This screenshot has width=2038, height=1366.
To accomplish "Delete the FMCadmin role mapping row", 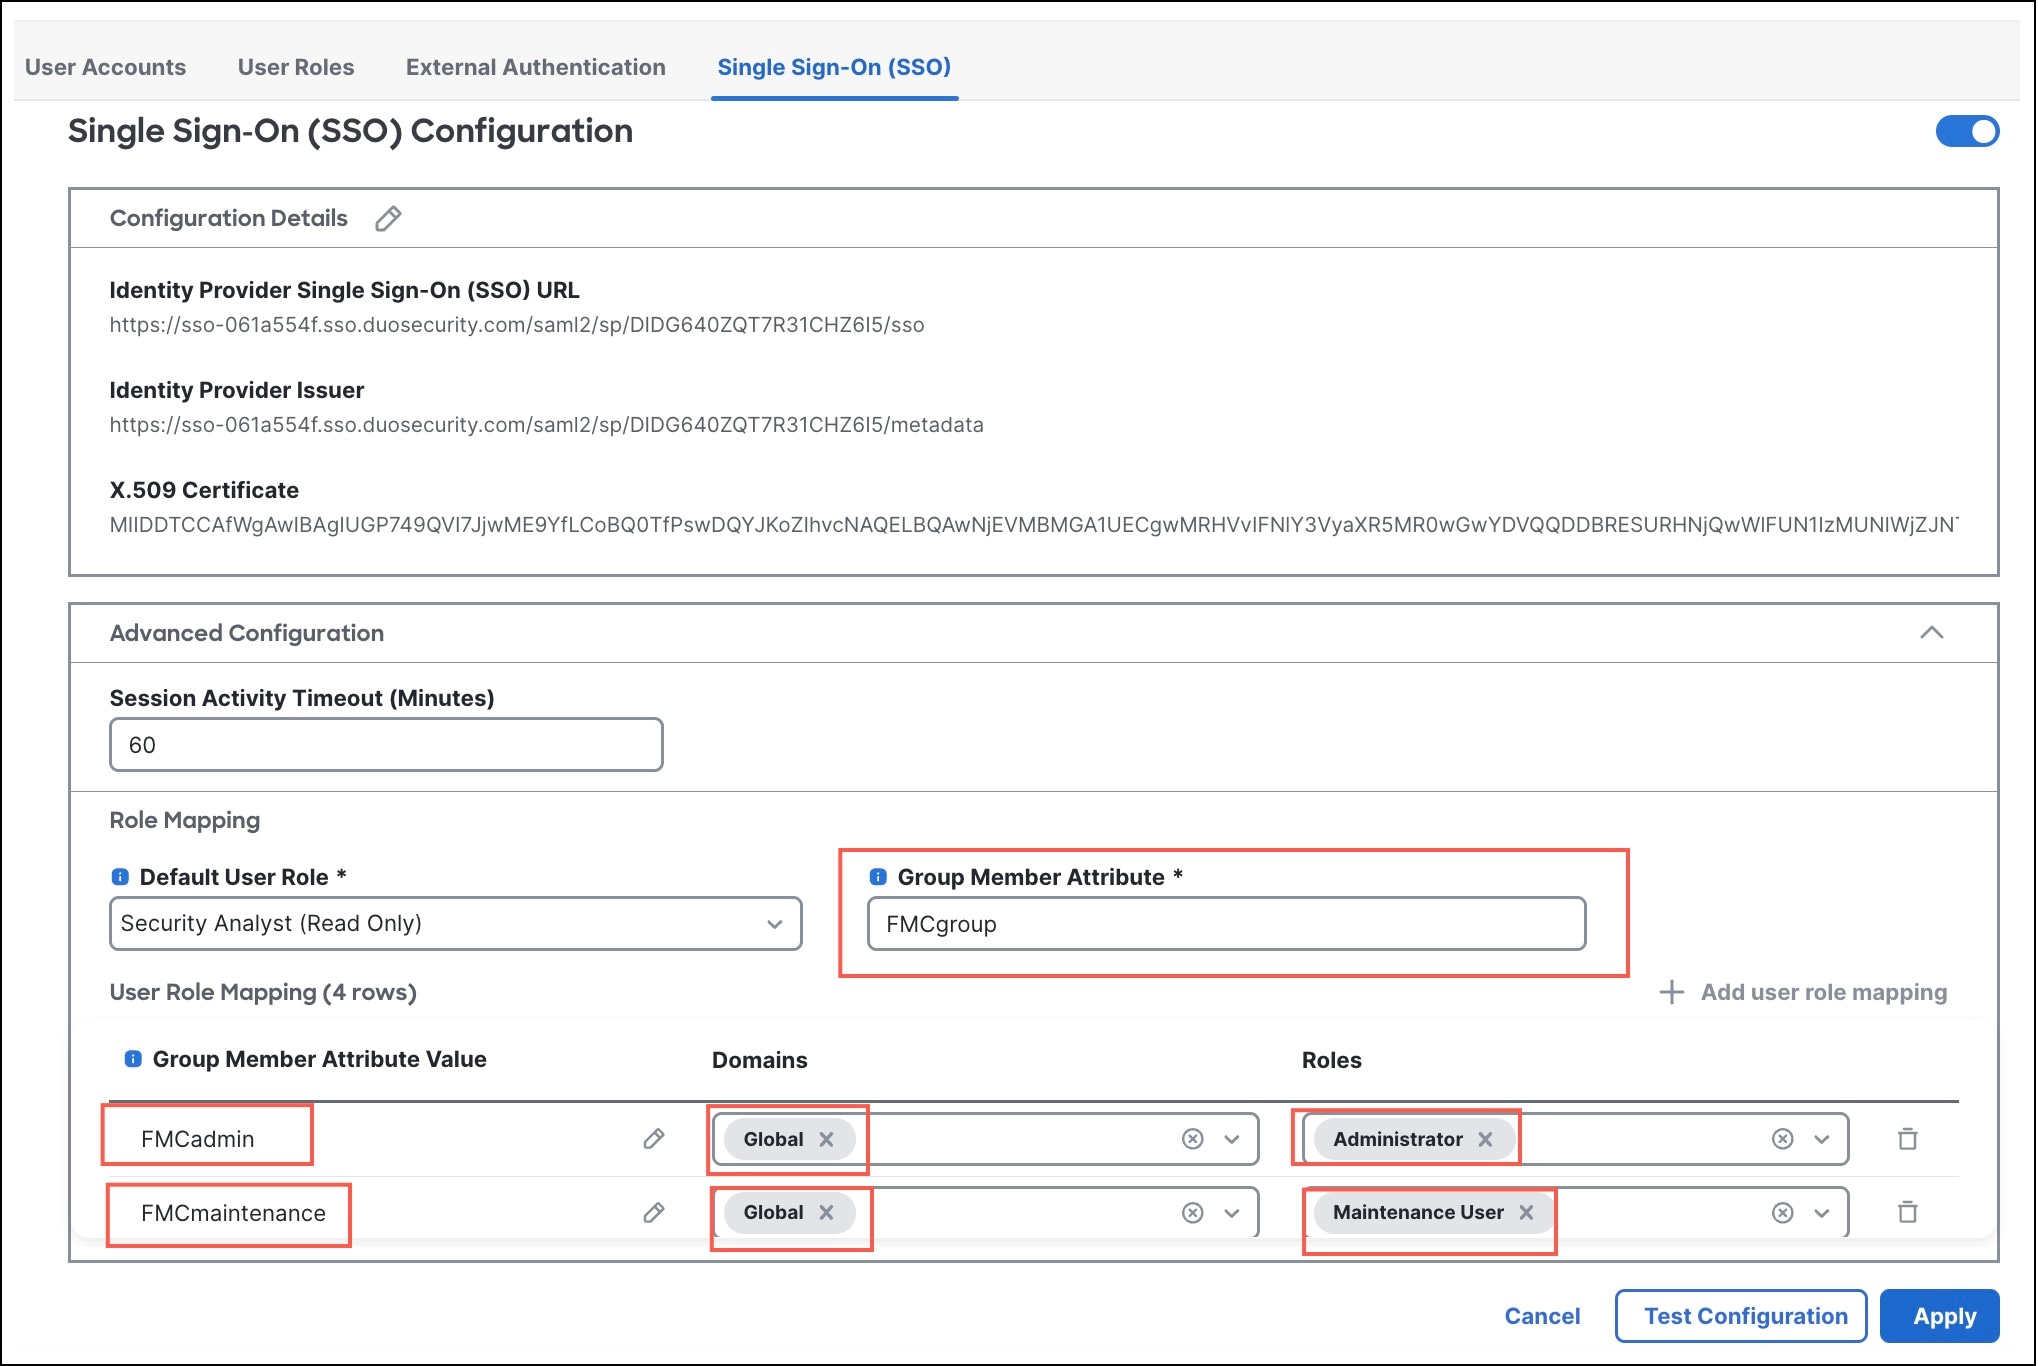I will tap(1907, 1139).
